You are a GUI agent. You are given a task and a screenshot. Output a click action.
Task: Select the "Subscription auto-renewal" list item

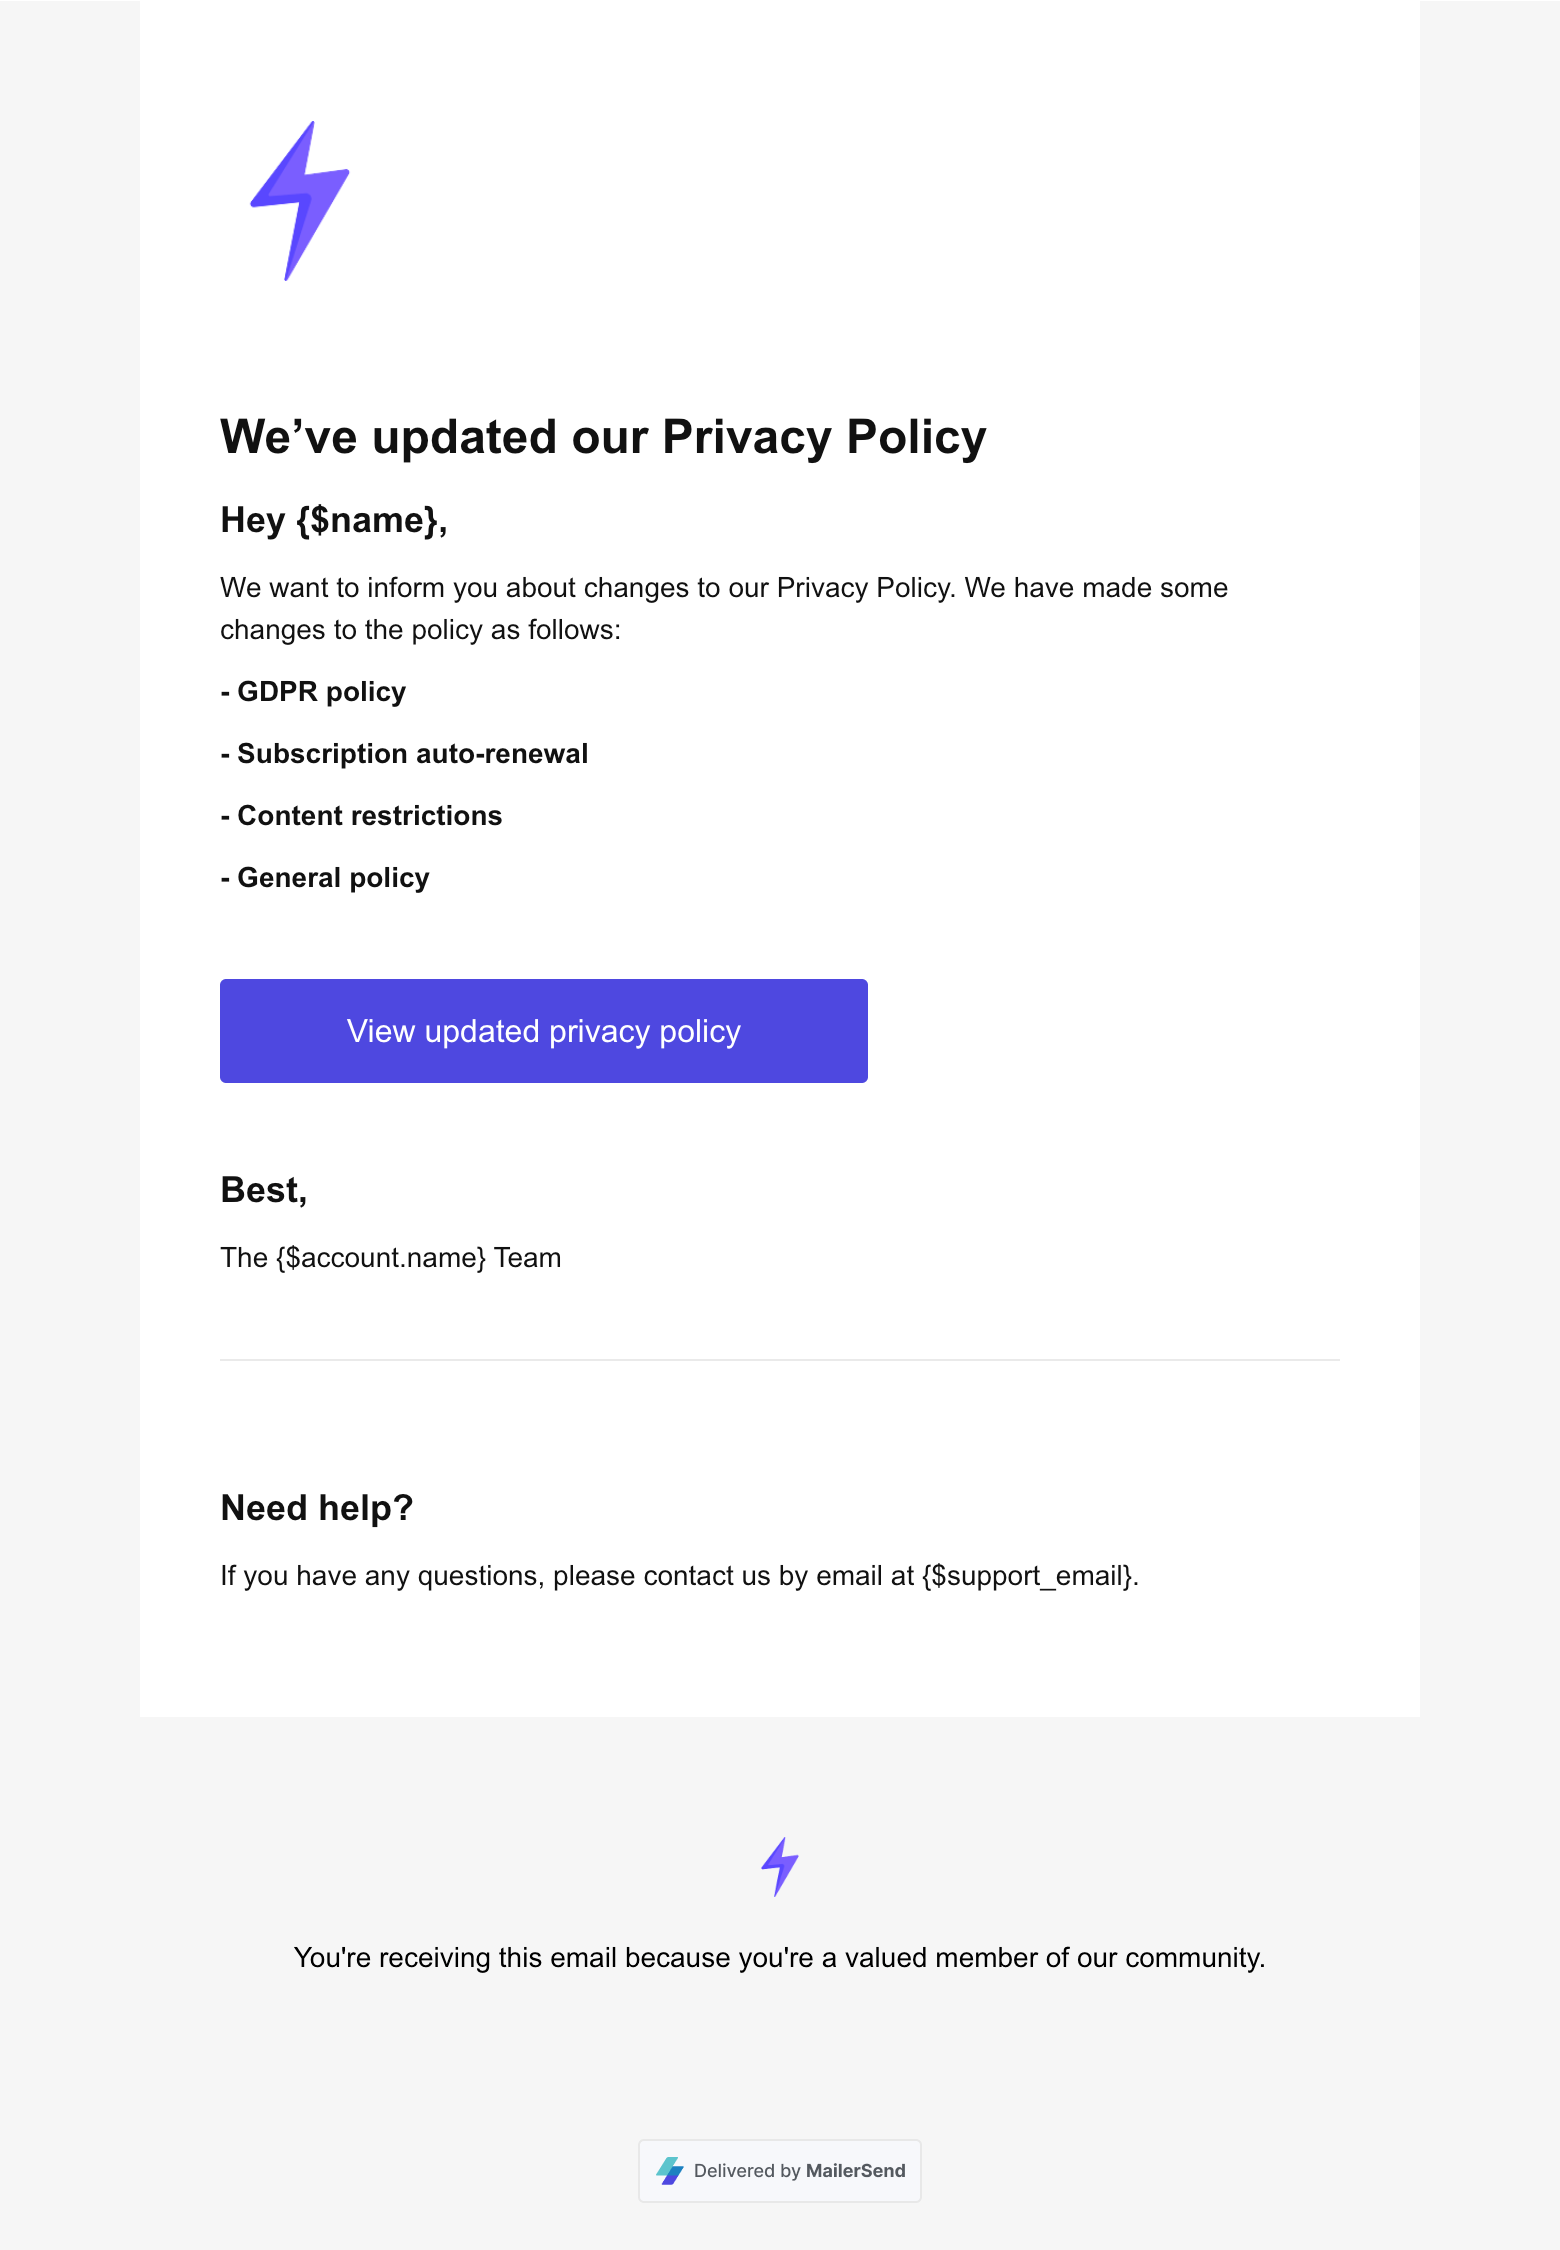coord(404,754)
